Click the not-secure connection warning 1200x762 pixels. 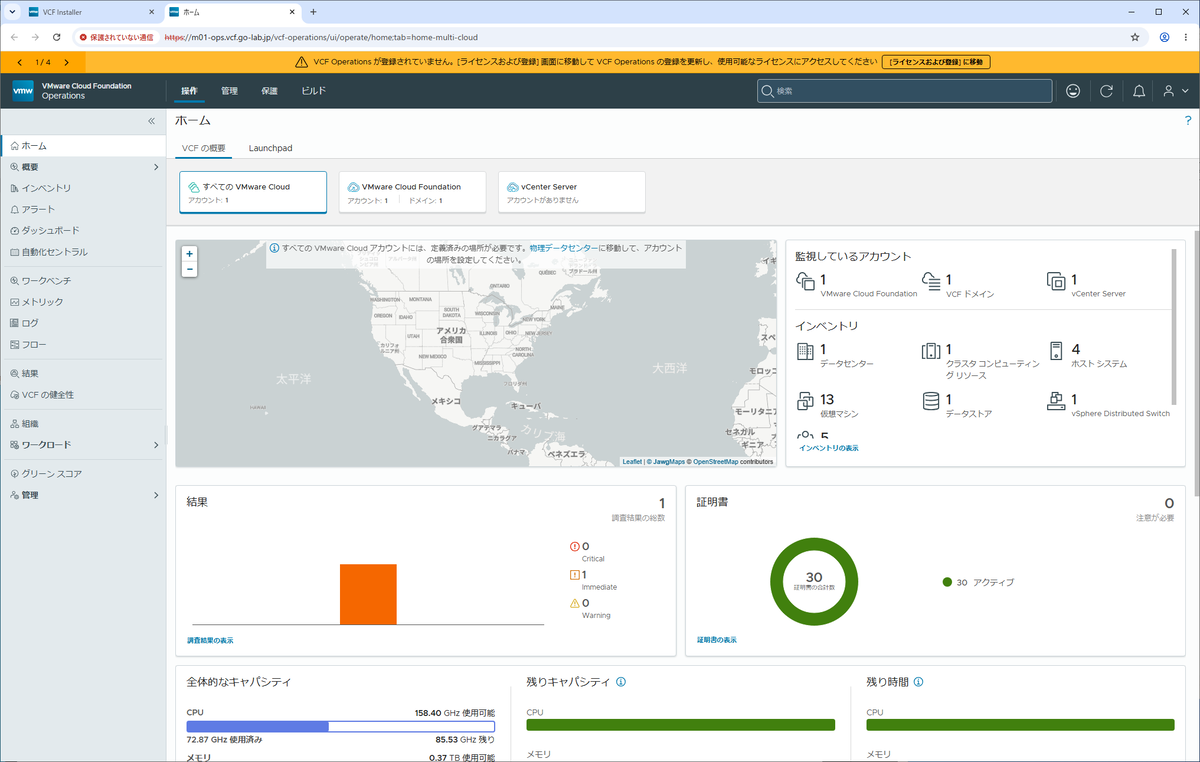tap(117, 37)
